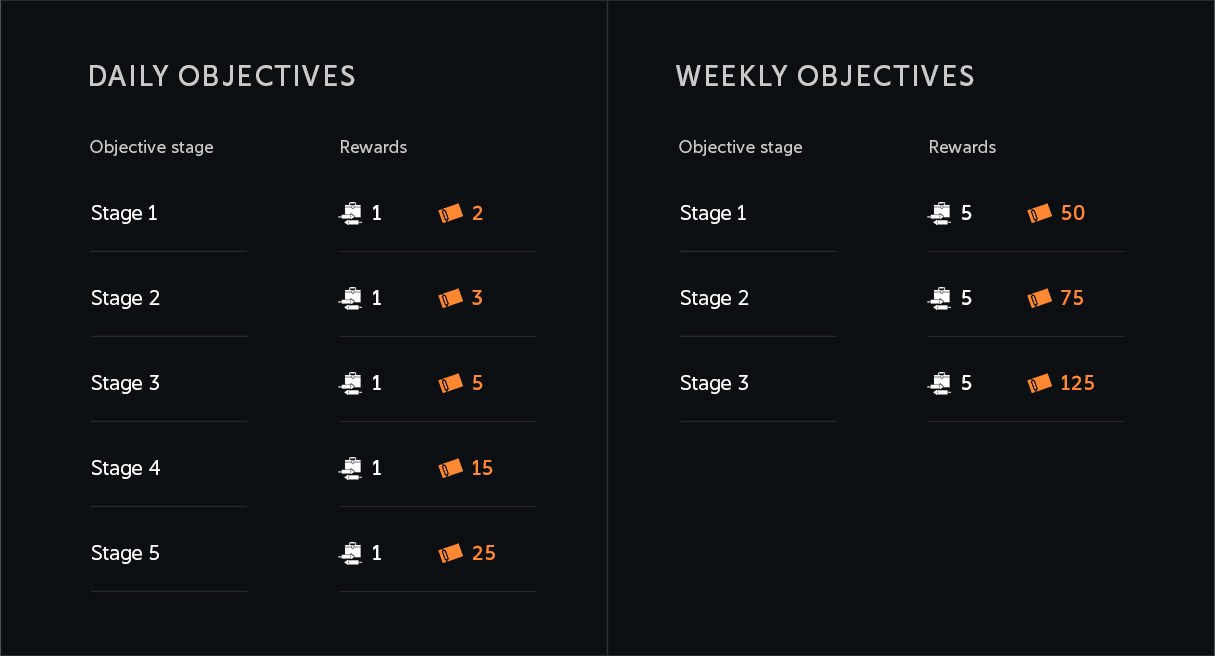This screenshot has width=1215, height=656.
Task: Click the Stage 3 label under Weekly Objectives
Action: point(714,383)
